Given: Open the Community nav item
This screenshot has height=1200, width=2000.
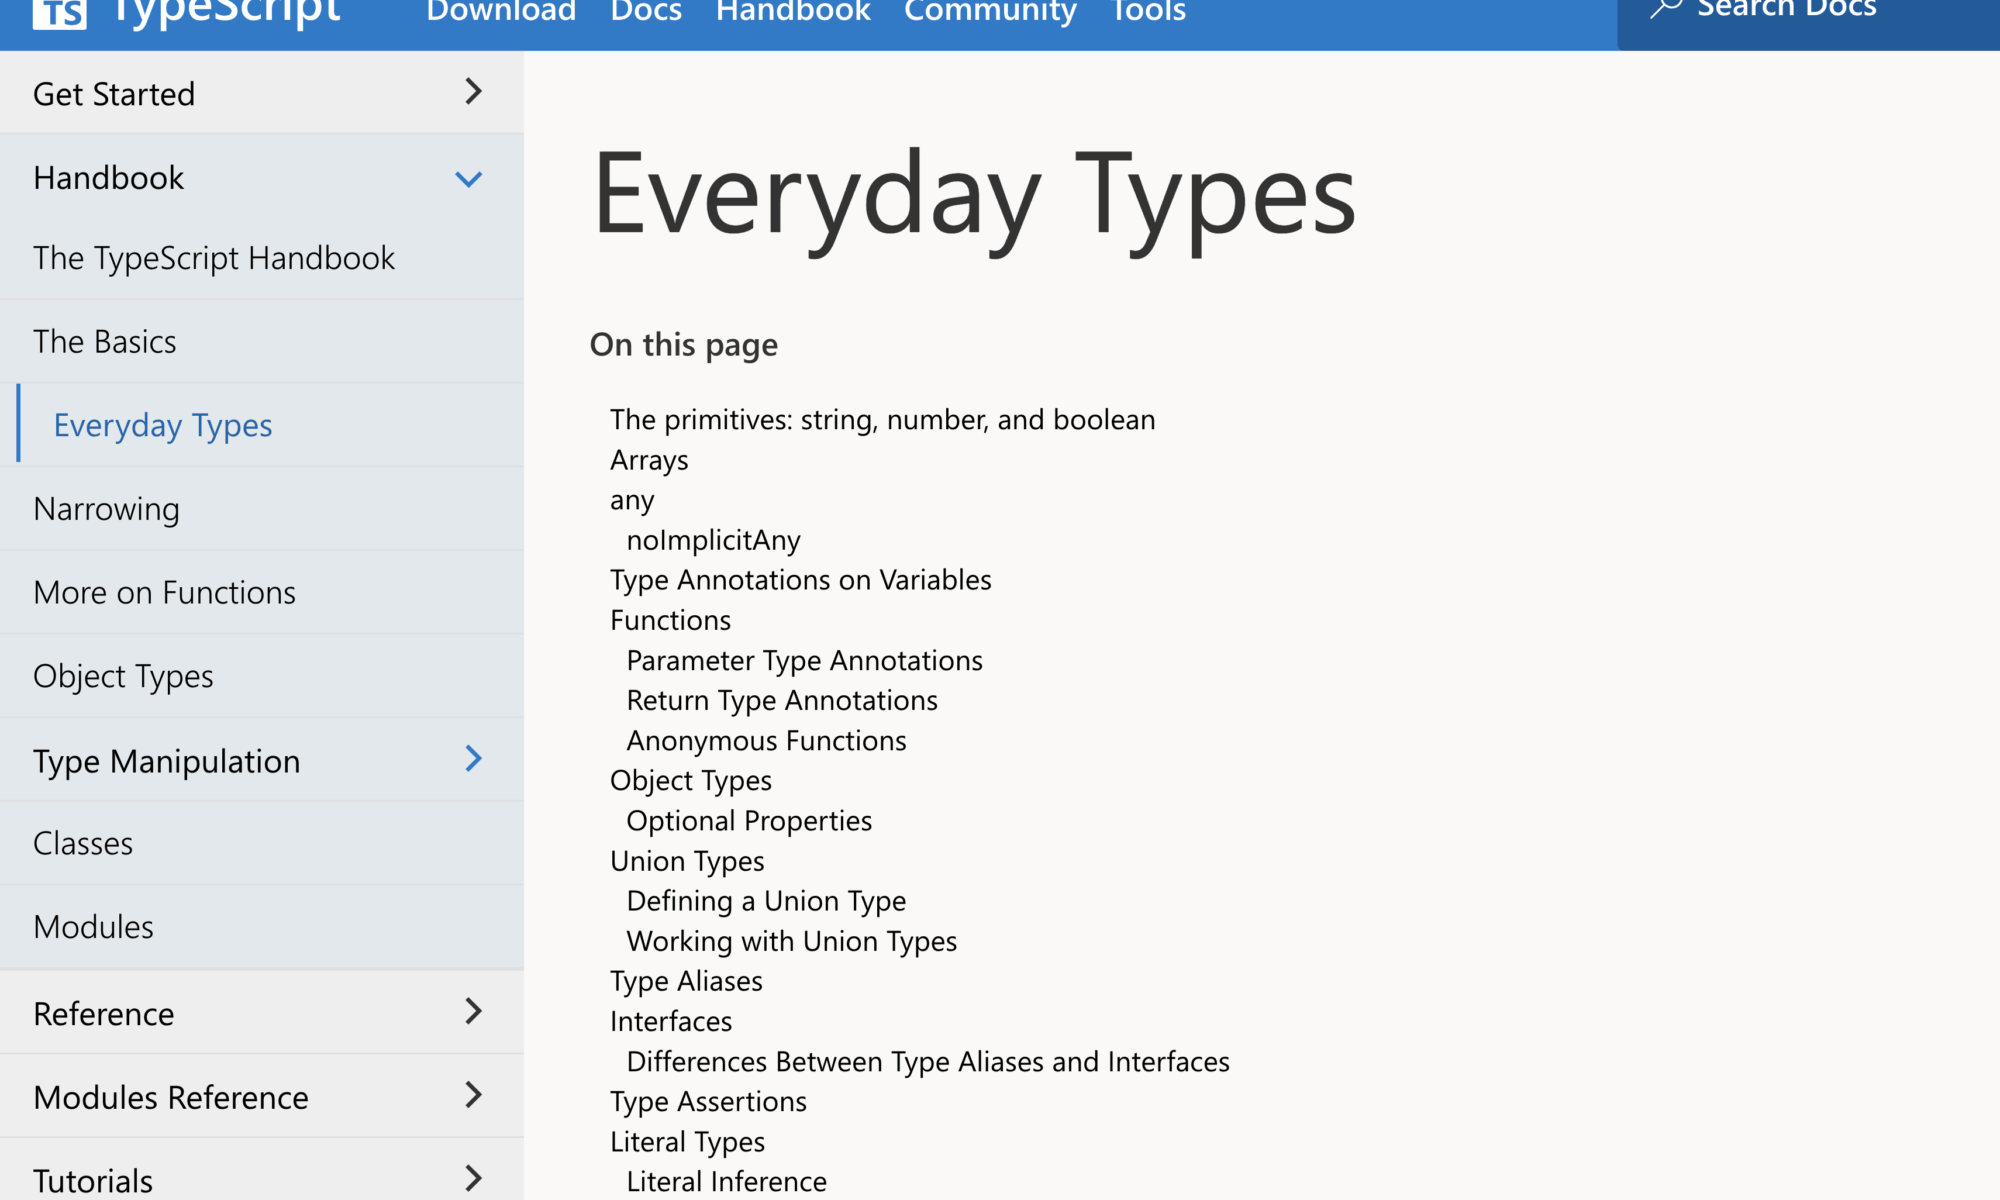Looking at the screenshot, I should pyautogui.click(x=990, y=11).
